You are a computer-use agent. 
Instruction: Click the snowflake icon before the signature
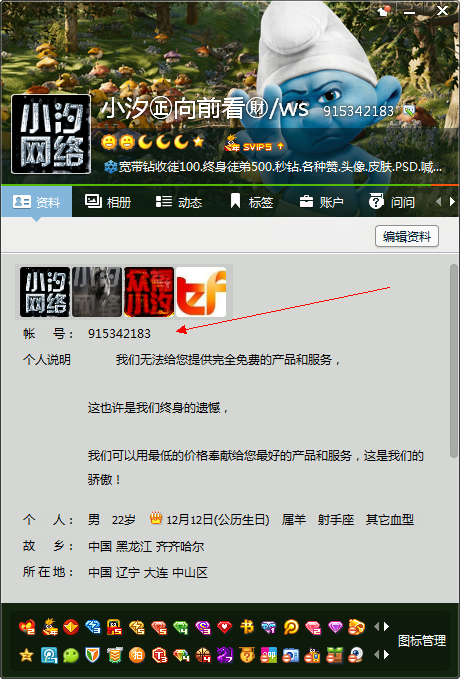point(110,167)
